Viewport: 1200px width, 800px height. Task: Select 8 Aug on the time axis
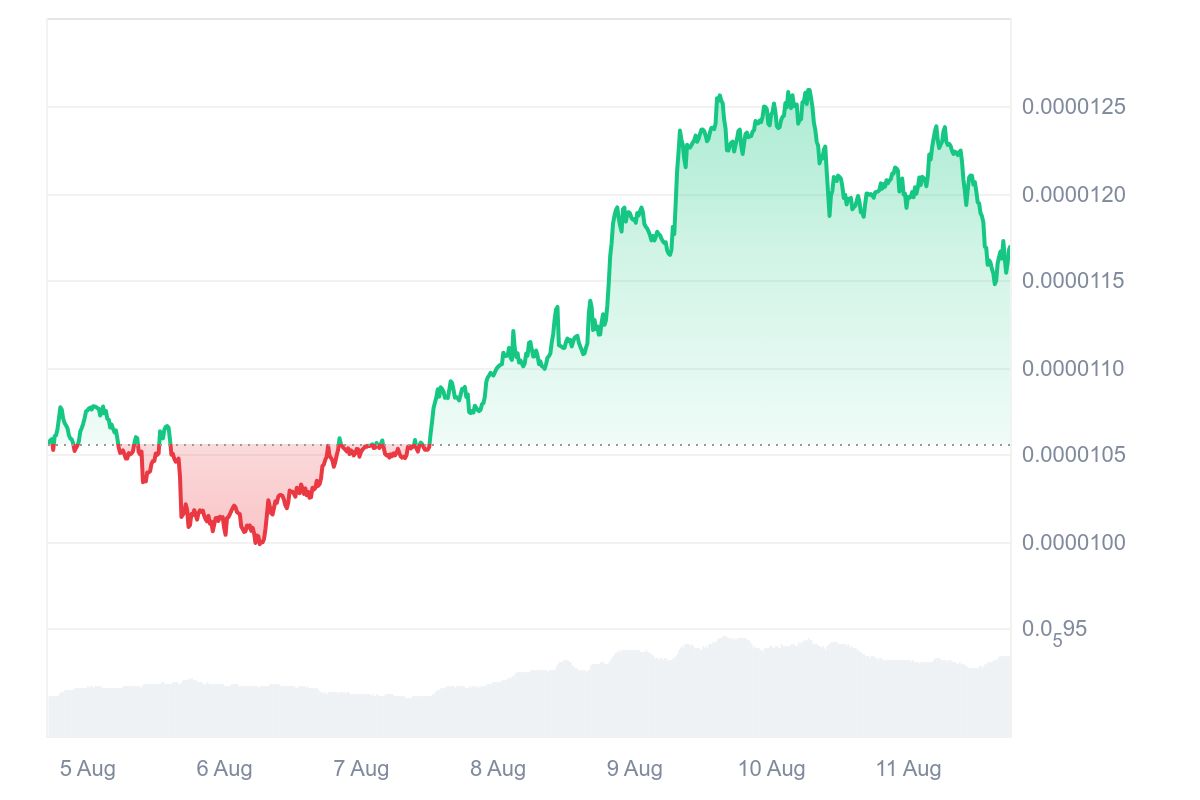pos(498,769)
